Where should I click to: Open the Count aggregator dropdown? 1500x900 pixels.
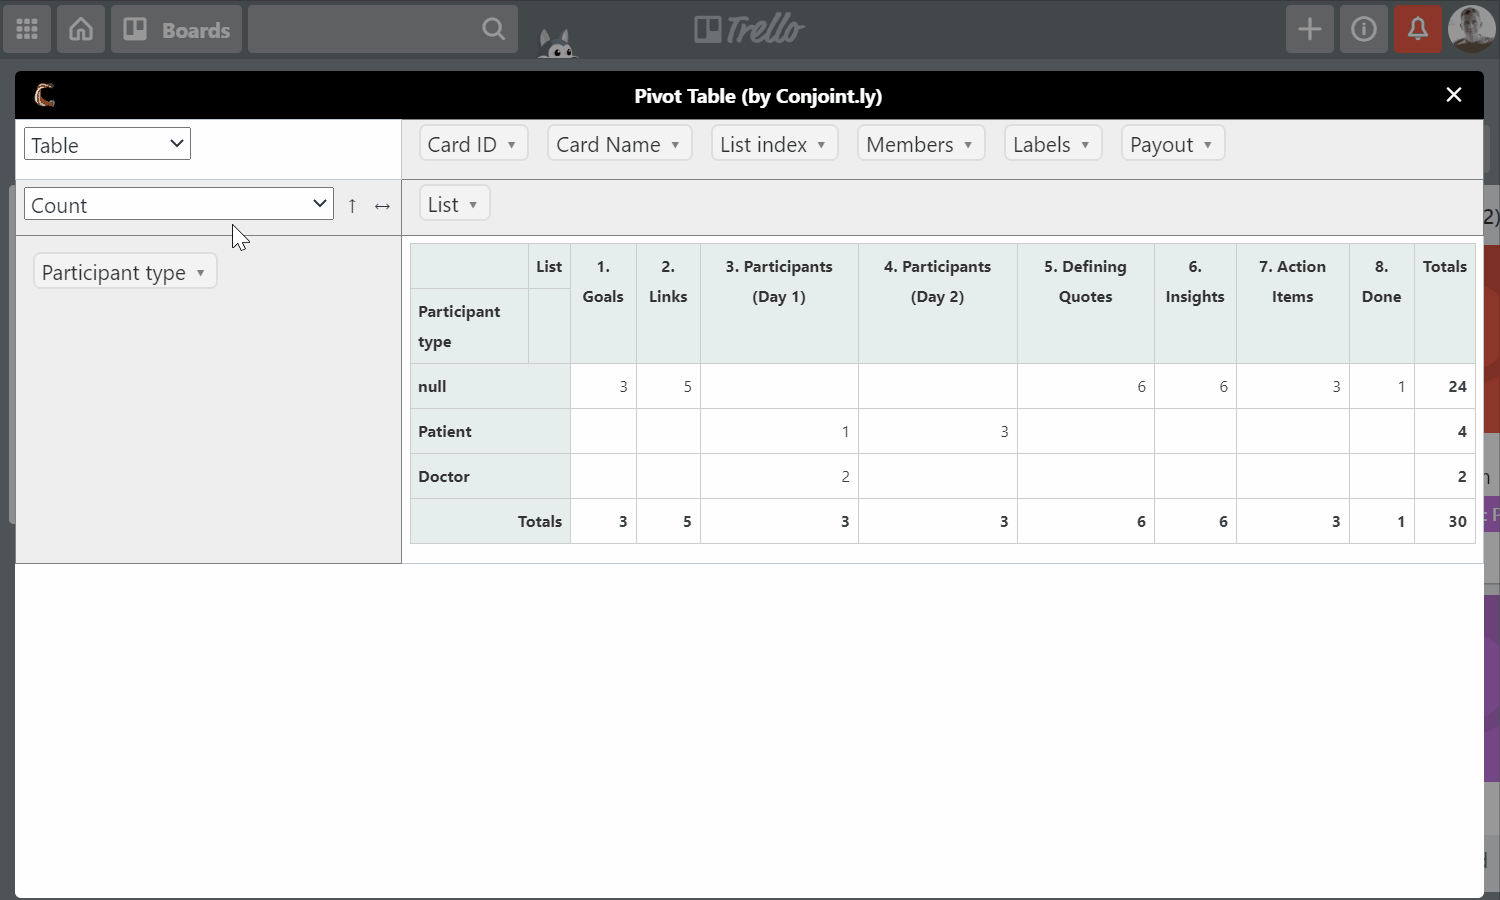(179, 204)
